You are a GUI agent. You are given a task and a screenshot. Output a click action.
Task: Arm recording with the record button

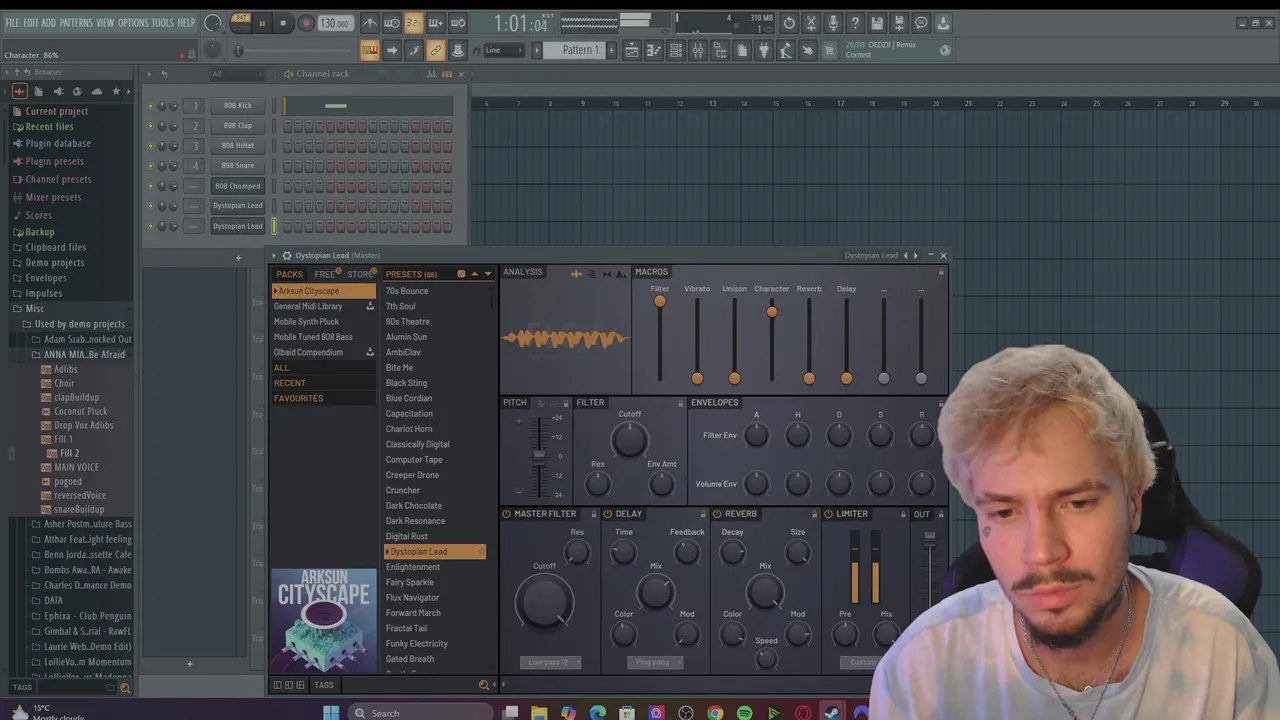306,23
